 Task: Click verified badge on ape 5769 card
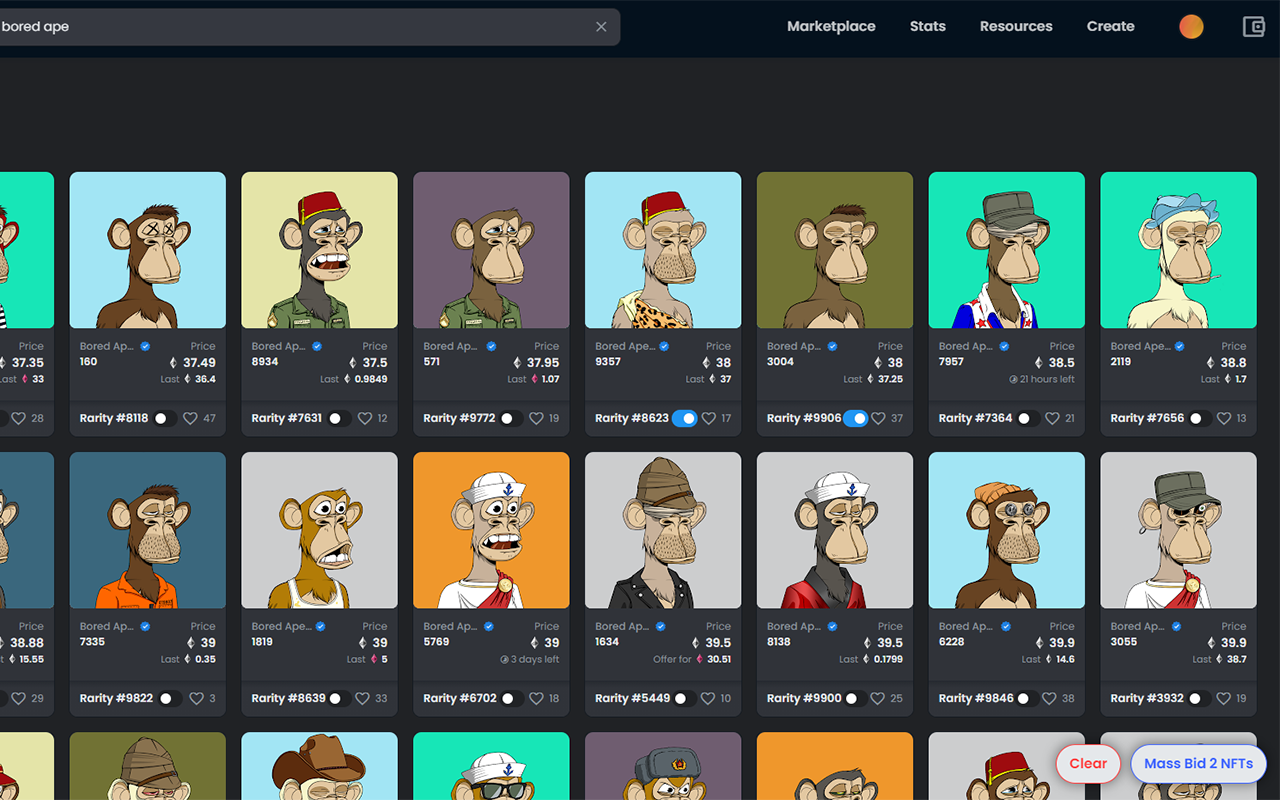pyautogui.click(x=489, y=626)
